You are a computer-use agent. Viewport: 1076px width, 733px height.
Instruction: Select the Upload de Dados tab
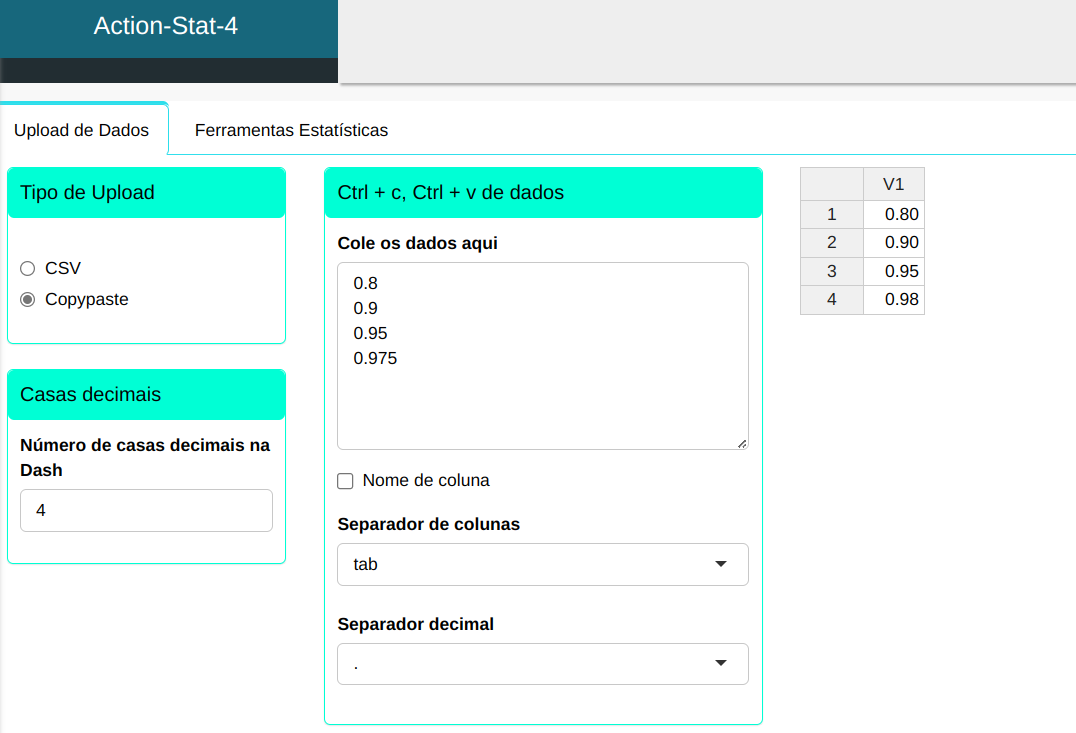tap(82, 130)
